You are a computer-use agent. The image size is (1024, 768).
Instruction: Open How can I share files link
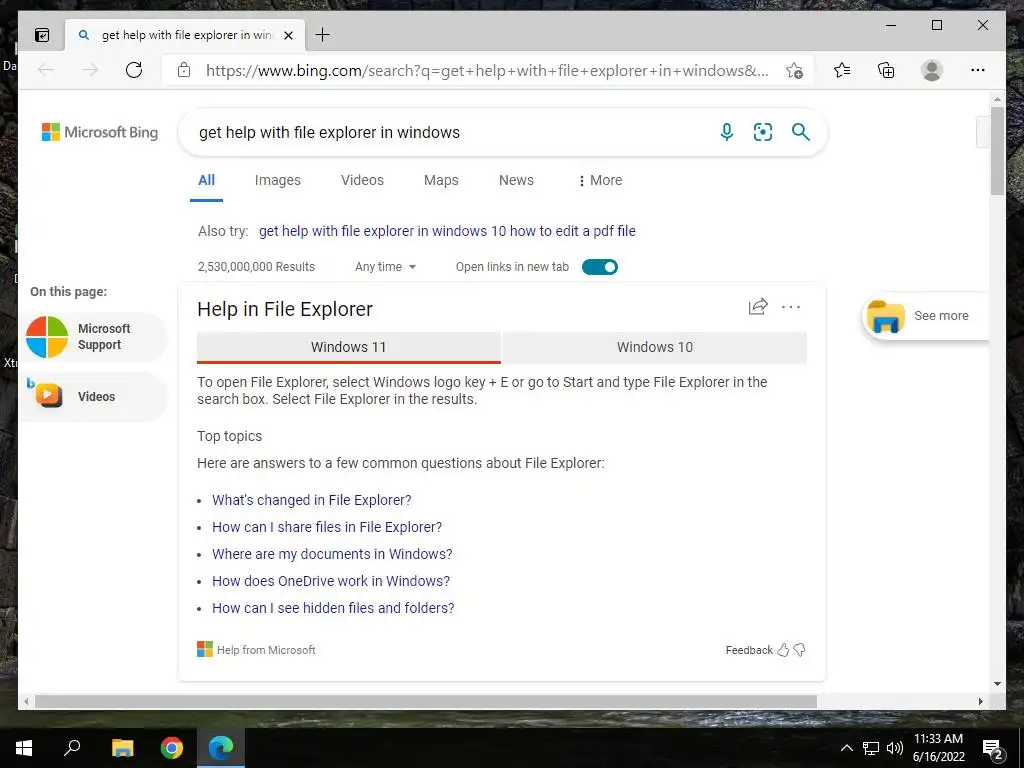coord(327,527)
